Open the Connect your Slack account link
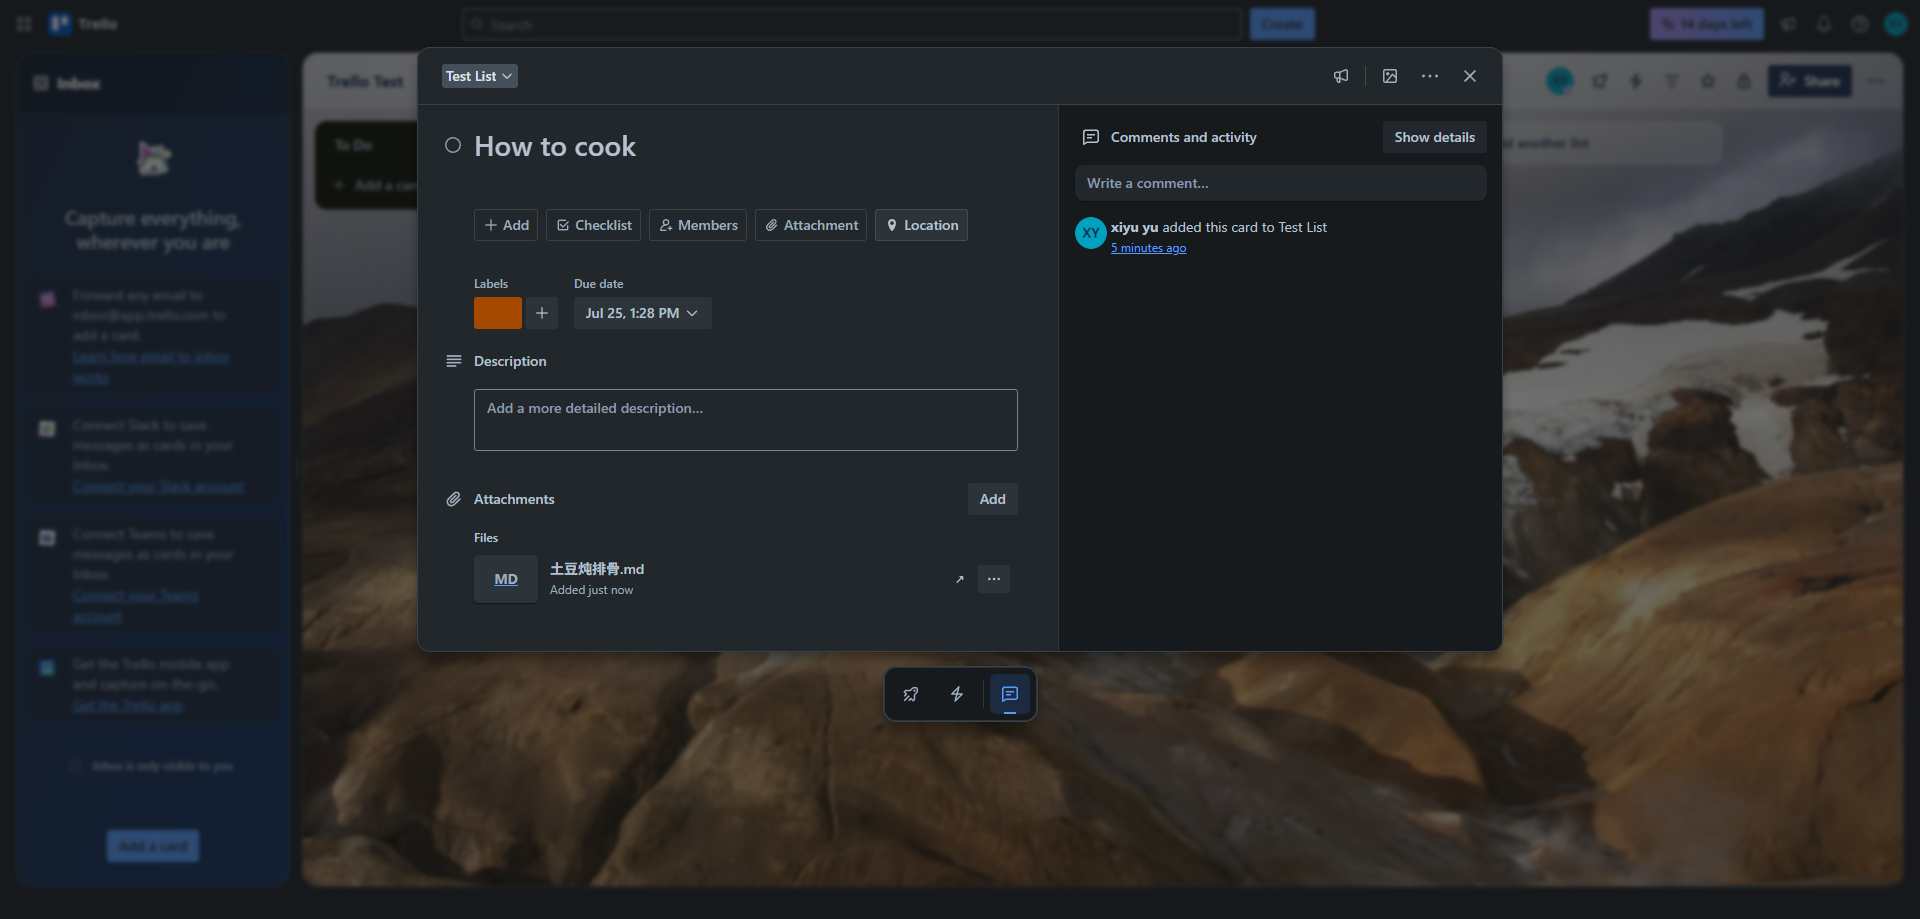Viewport: 1920px width, 919px height. click(x=158, y=487)
